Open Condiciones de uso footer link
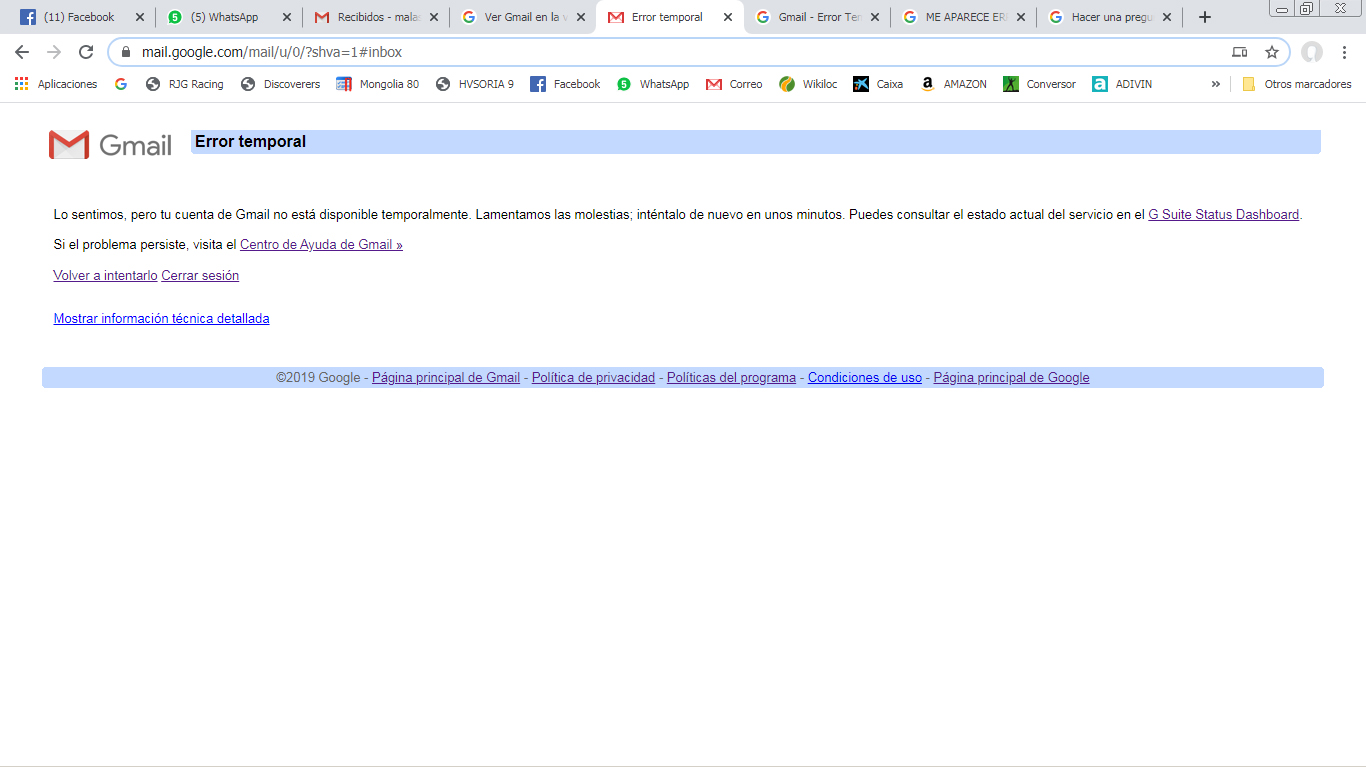Screen dimensions: 1366x768 865,377
